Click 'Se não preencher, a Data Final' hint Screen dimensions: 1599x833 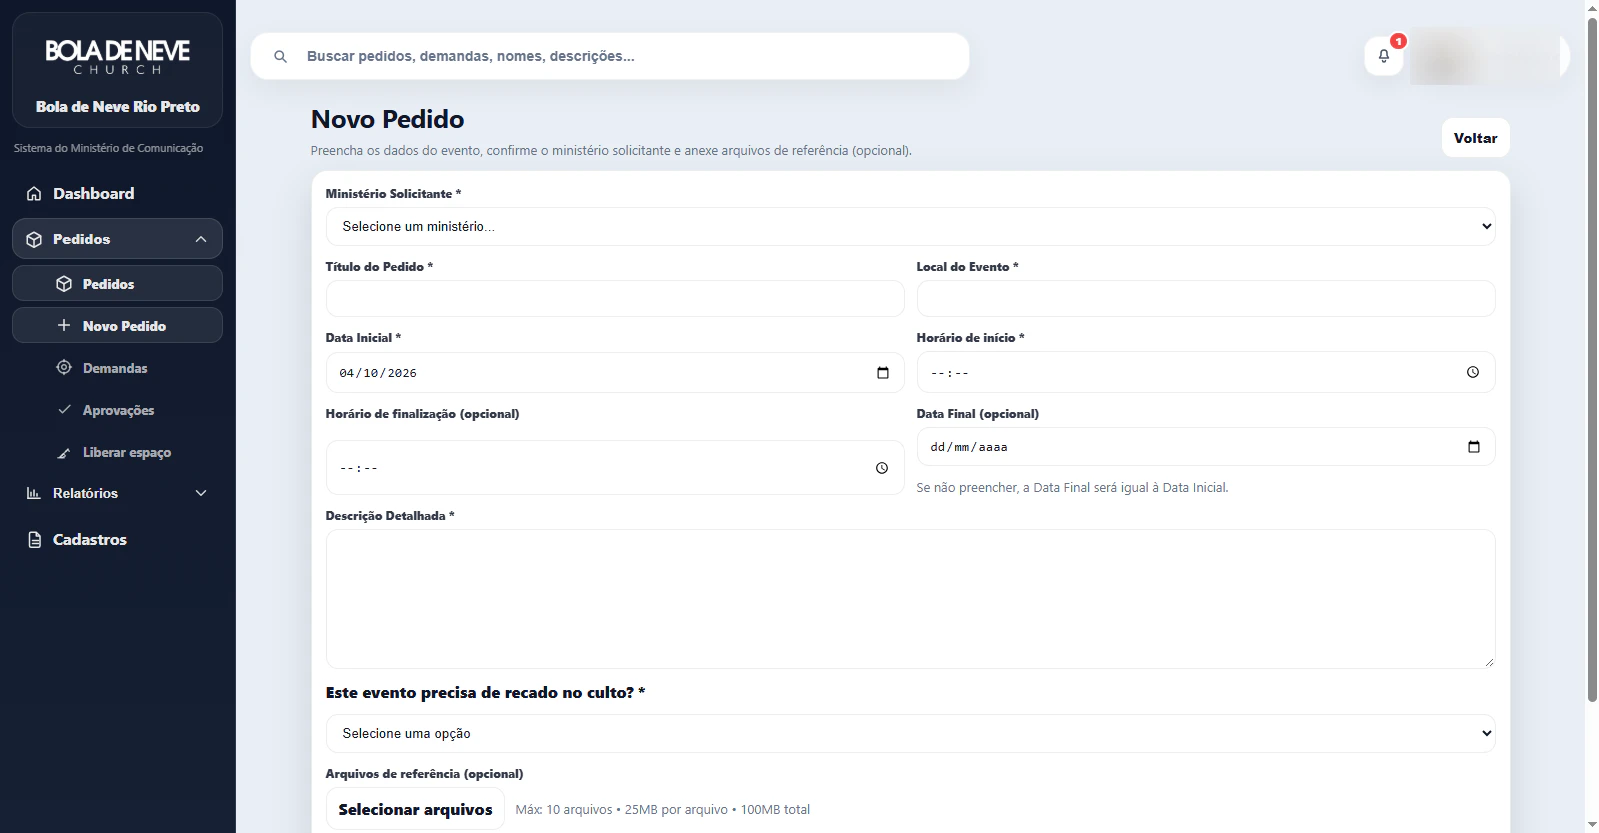pos(1072,488)
